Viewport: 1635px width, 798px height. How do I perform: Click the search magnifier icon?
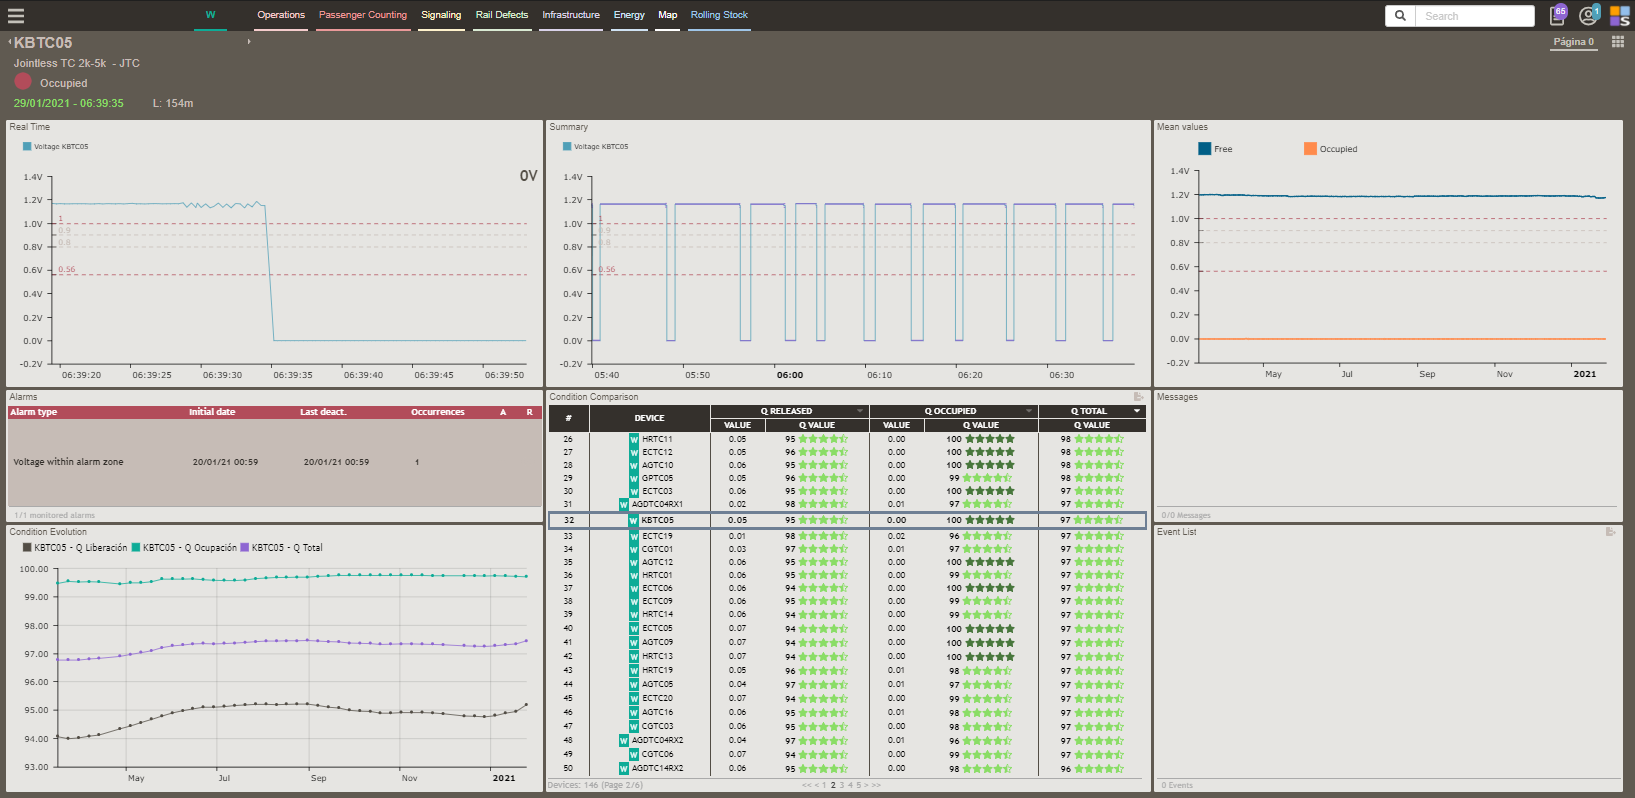[x=1400, y=16]
